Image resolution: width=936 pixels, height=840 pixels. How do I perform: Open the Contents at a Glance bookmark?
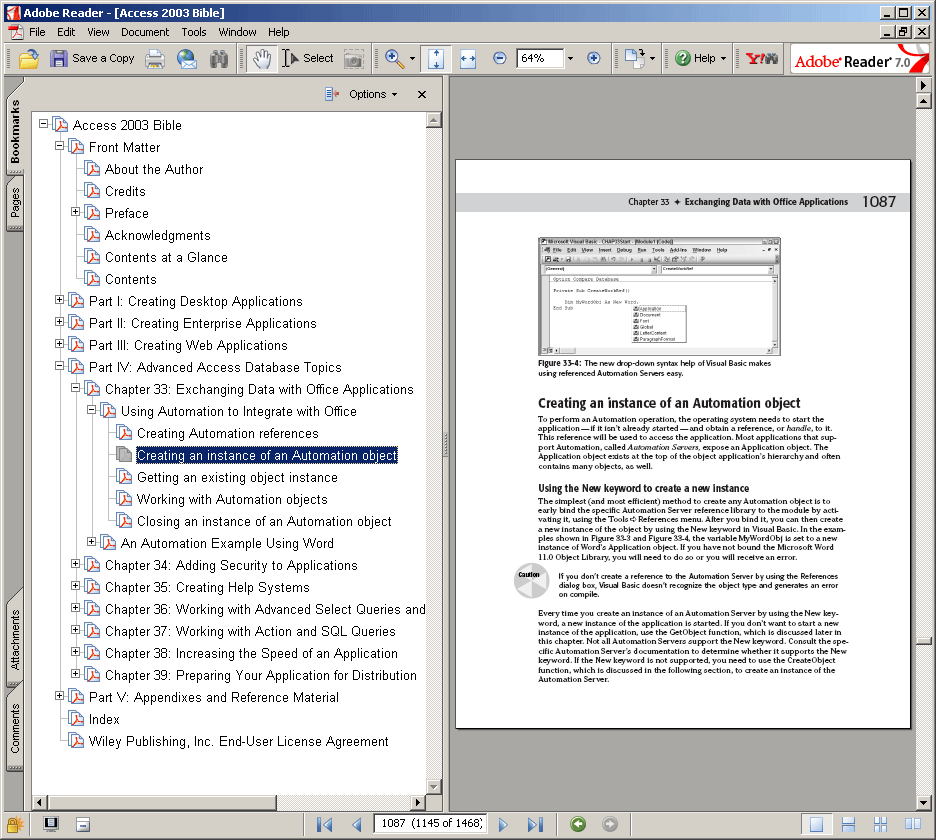click(x=166, y=257)
